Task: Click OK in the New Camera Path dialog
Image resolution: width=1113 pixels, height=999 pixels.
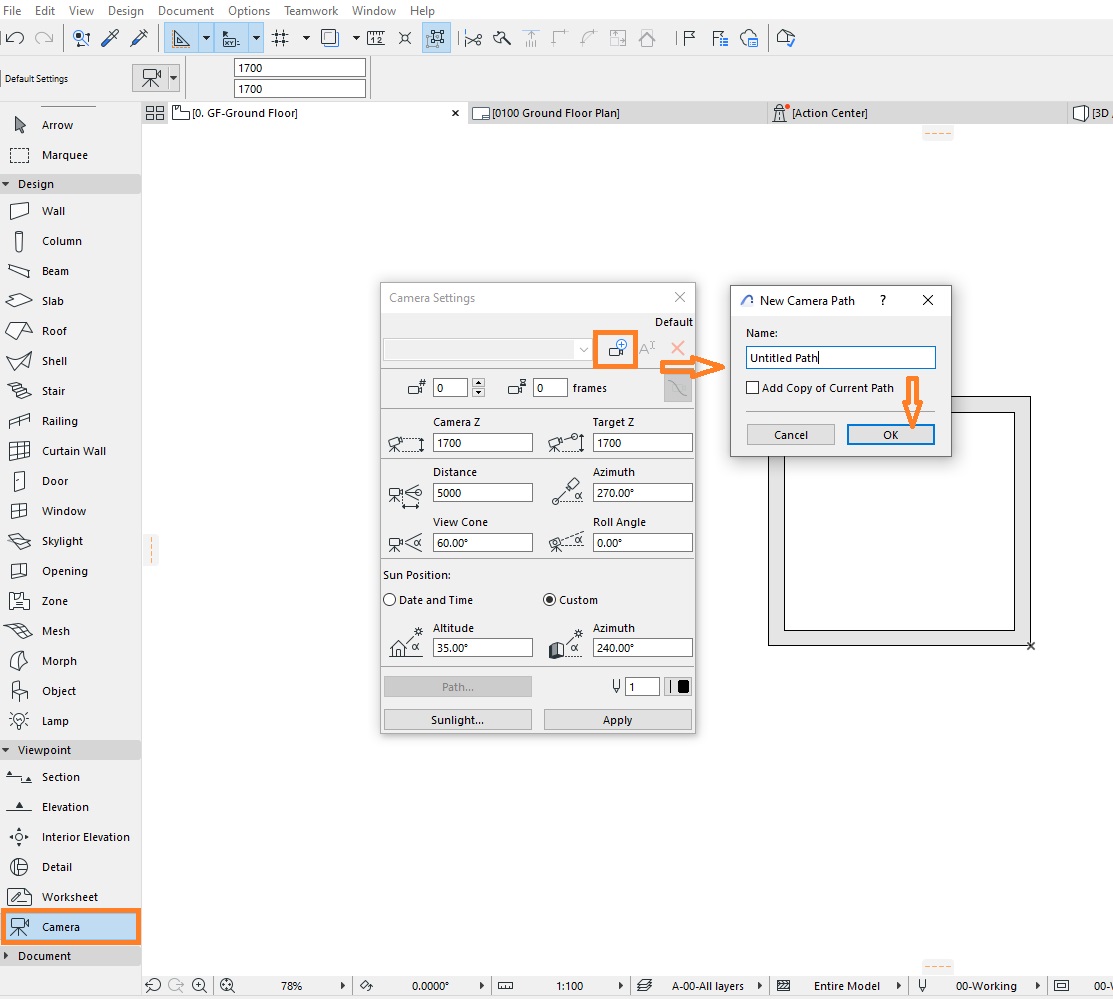Action: [x=889, y=434]
